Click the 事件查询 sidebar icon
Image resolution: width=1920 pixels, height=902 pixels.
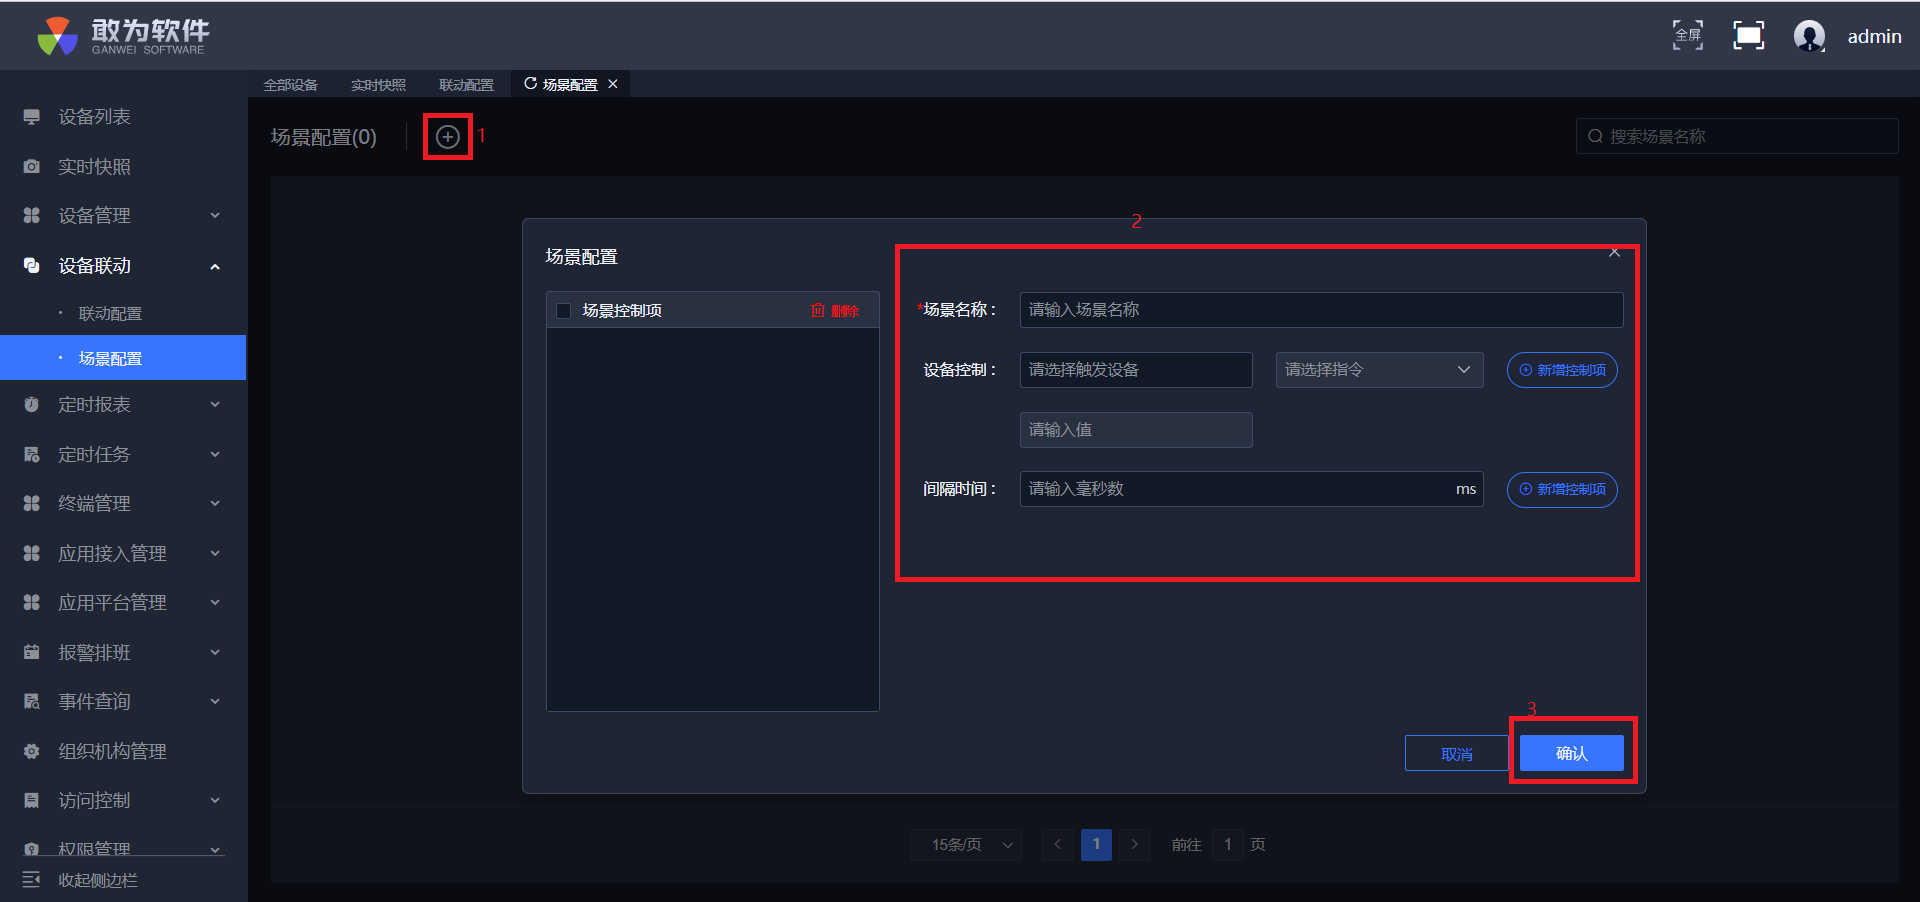32,702
